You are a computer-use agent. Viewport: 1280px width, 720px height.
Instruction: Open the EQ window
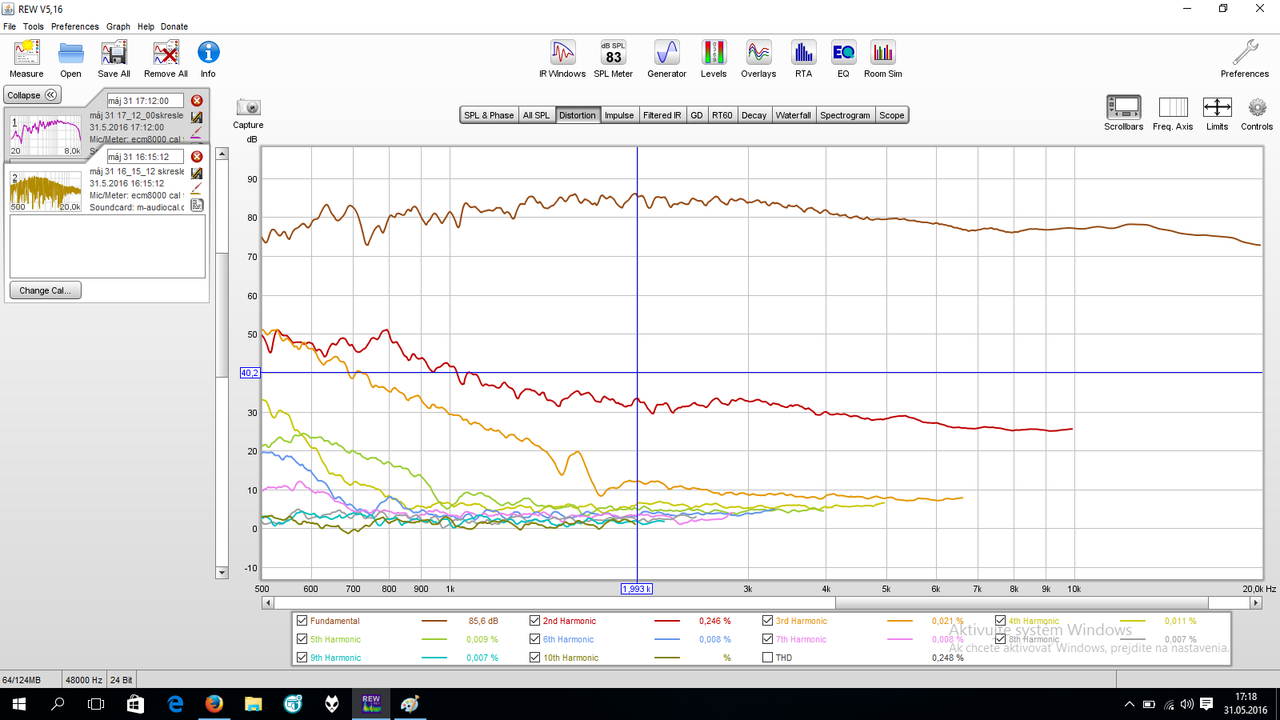pyautogui.click(x=843, y=59)
